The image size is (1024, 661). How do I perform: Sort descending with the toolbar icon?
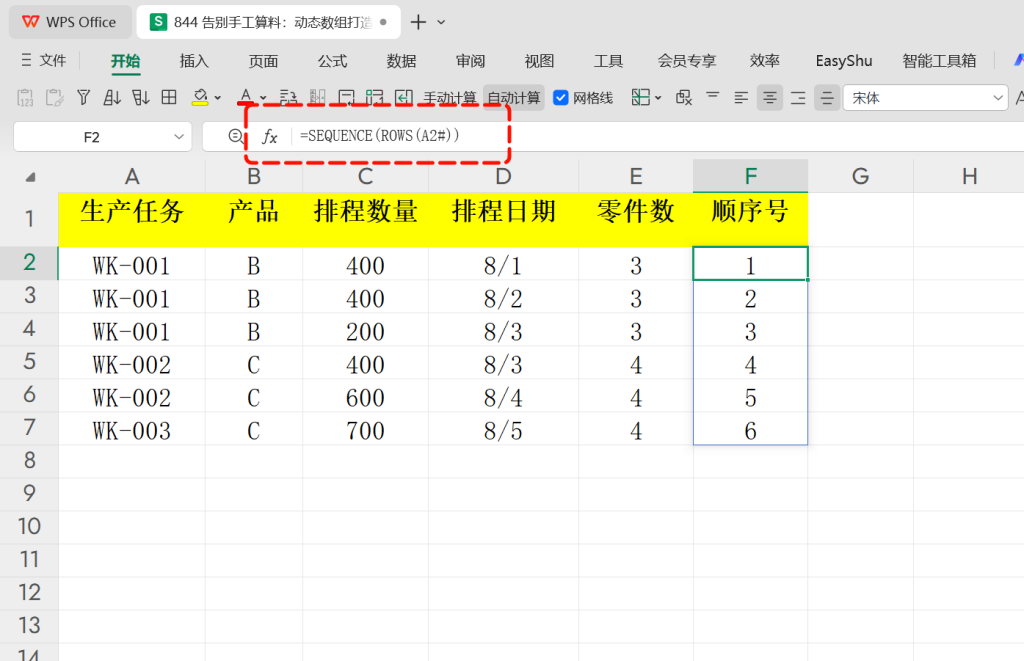point(140,98)
